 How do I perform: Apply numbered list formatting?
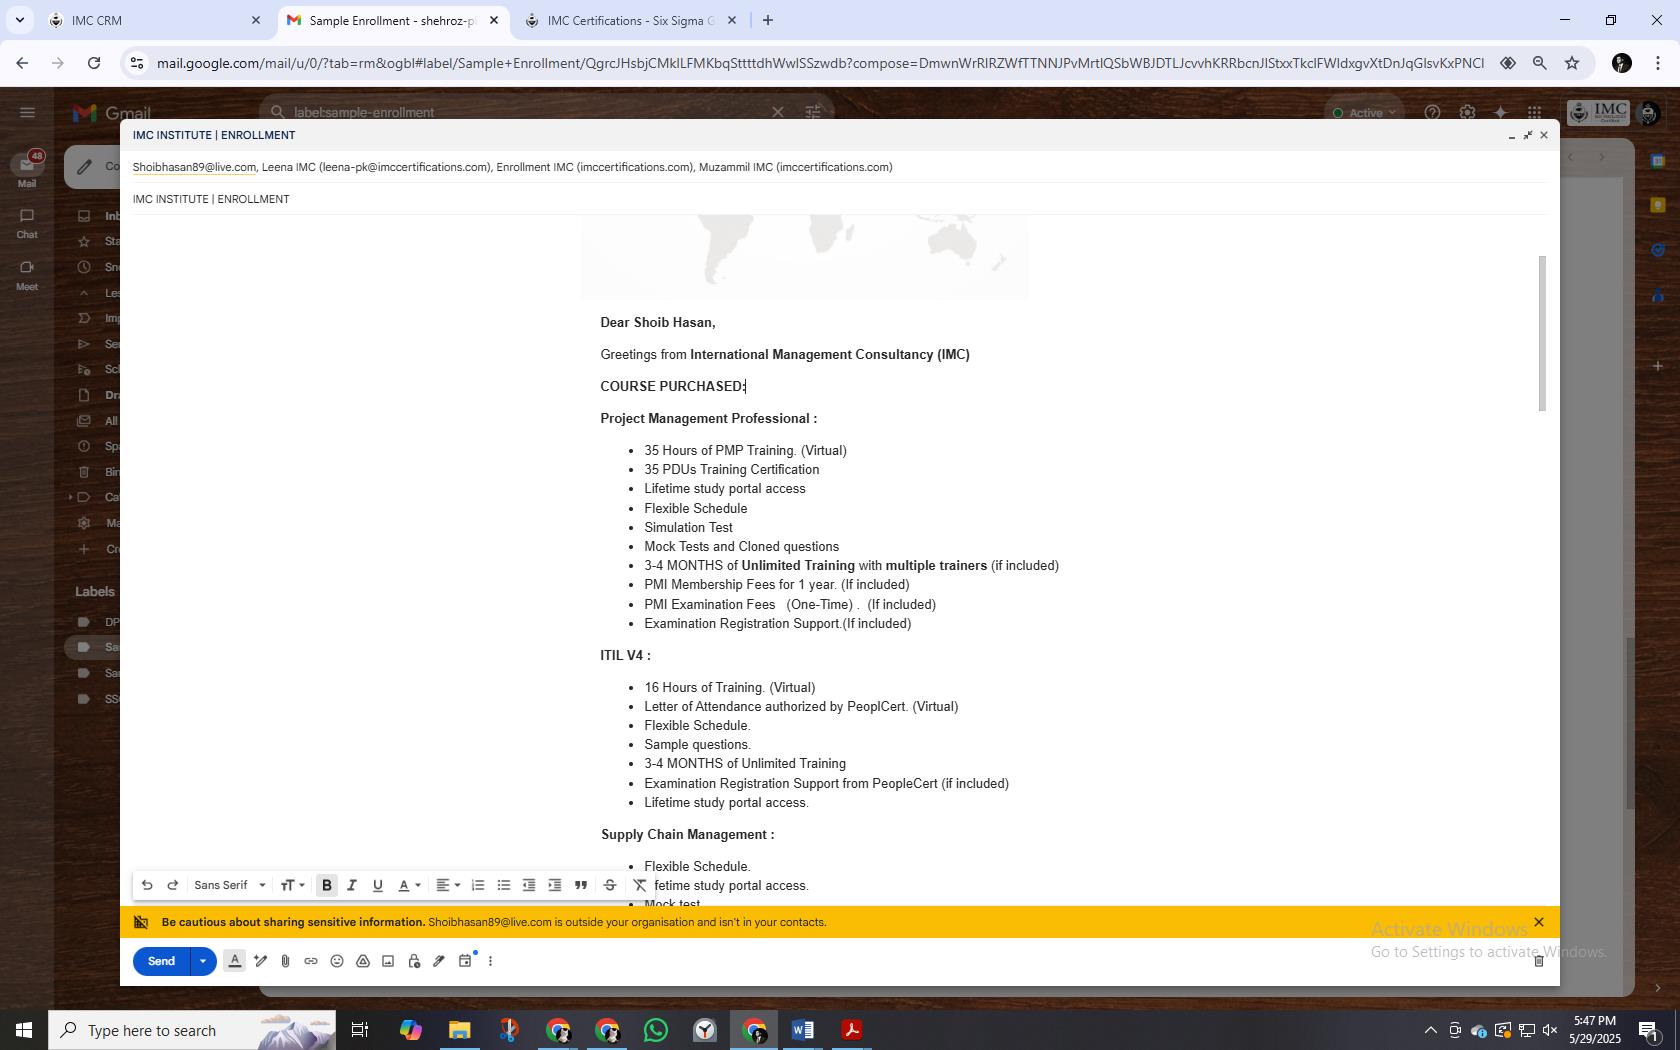tap(478, 885)
